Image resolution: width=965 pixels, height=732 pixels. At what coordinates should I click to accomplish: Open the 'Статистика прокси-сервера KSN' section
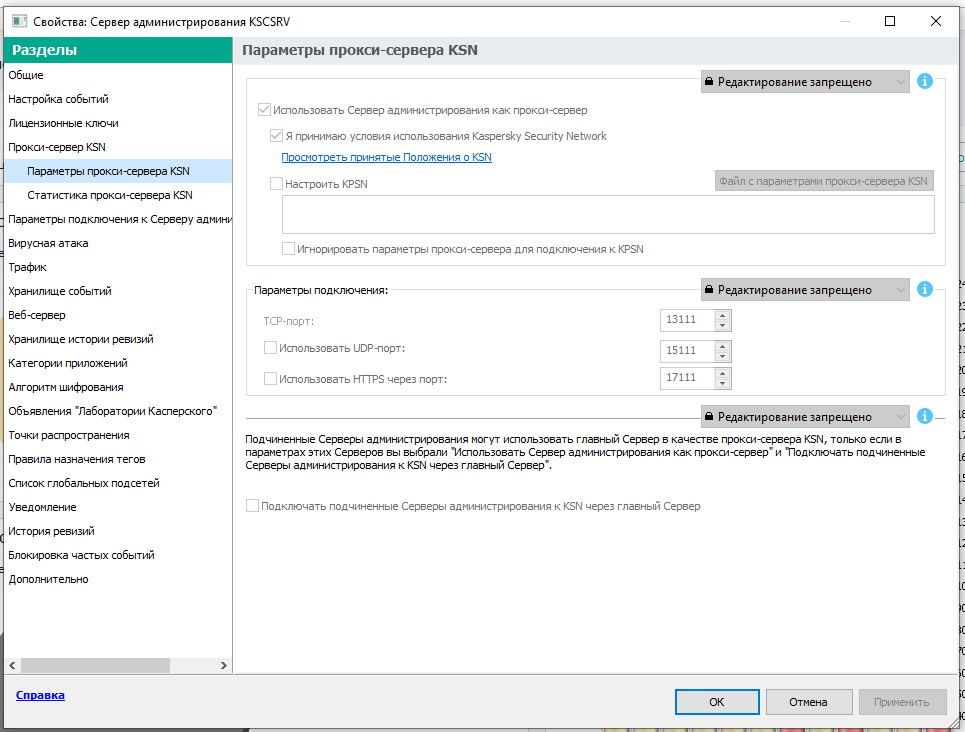point(110,195)
